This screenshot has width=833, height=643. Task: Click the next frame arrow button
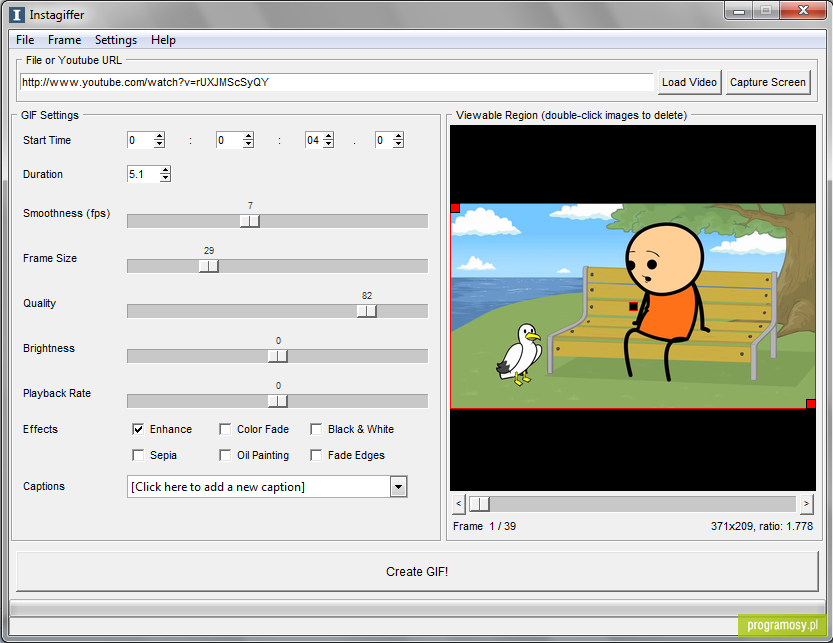[806, 503]
